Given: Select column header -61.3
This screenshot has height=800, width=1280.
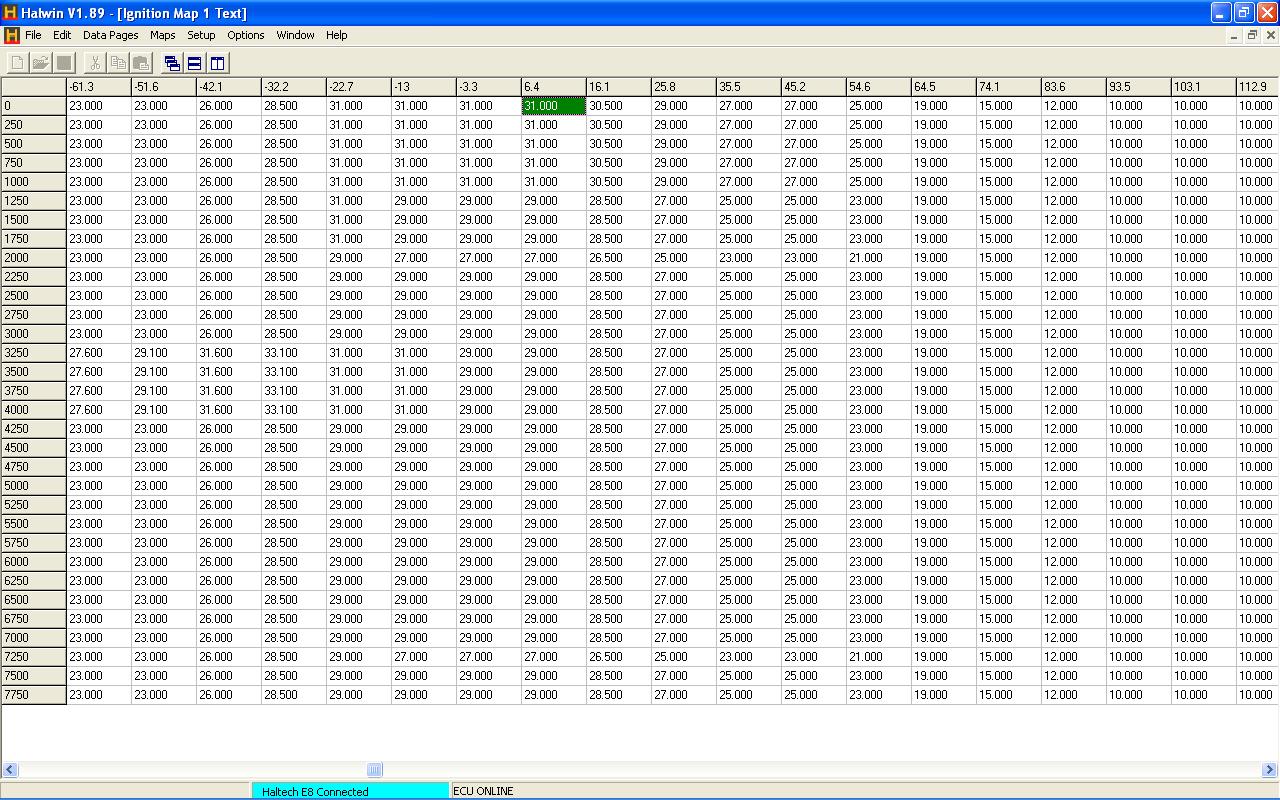Looking at the screenshot, I should tap(99, 87).
